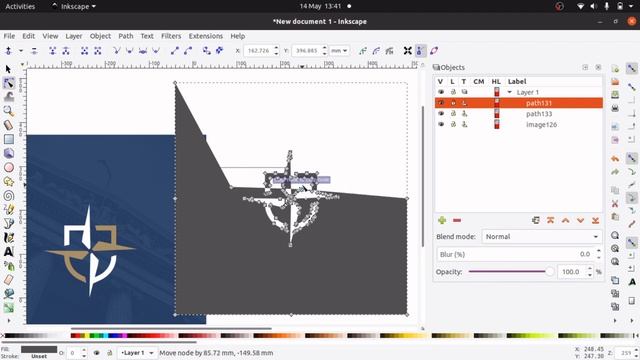
Task: Open the Blend mode Normal dropdown
Action: tap(542, 237)
